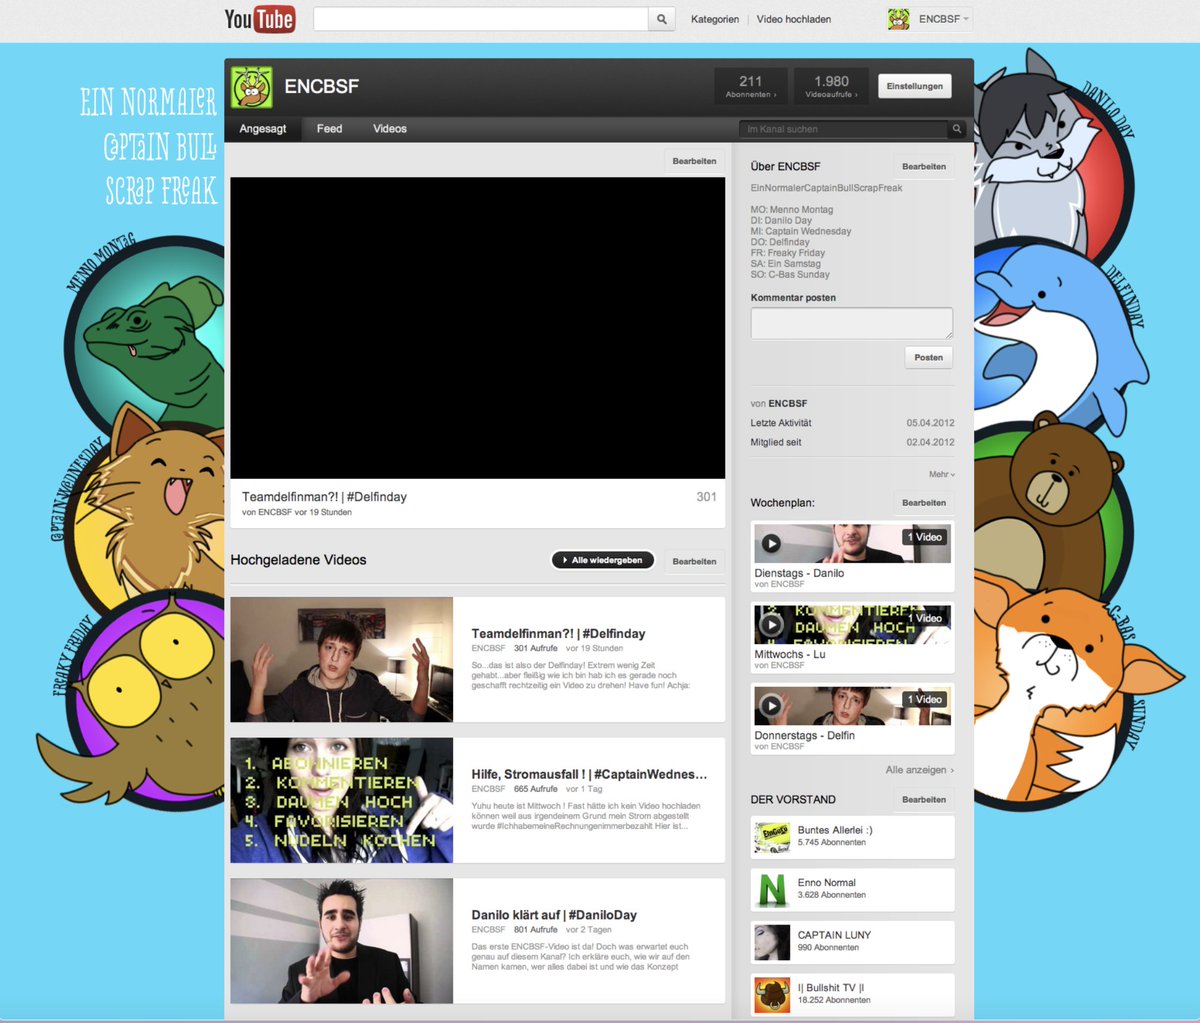Open the Donnerstags - Delfin playlist link

click(x=805, y=735)
